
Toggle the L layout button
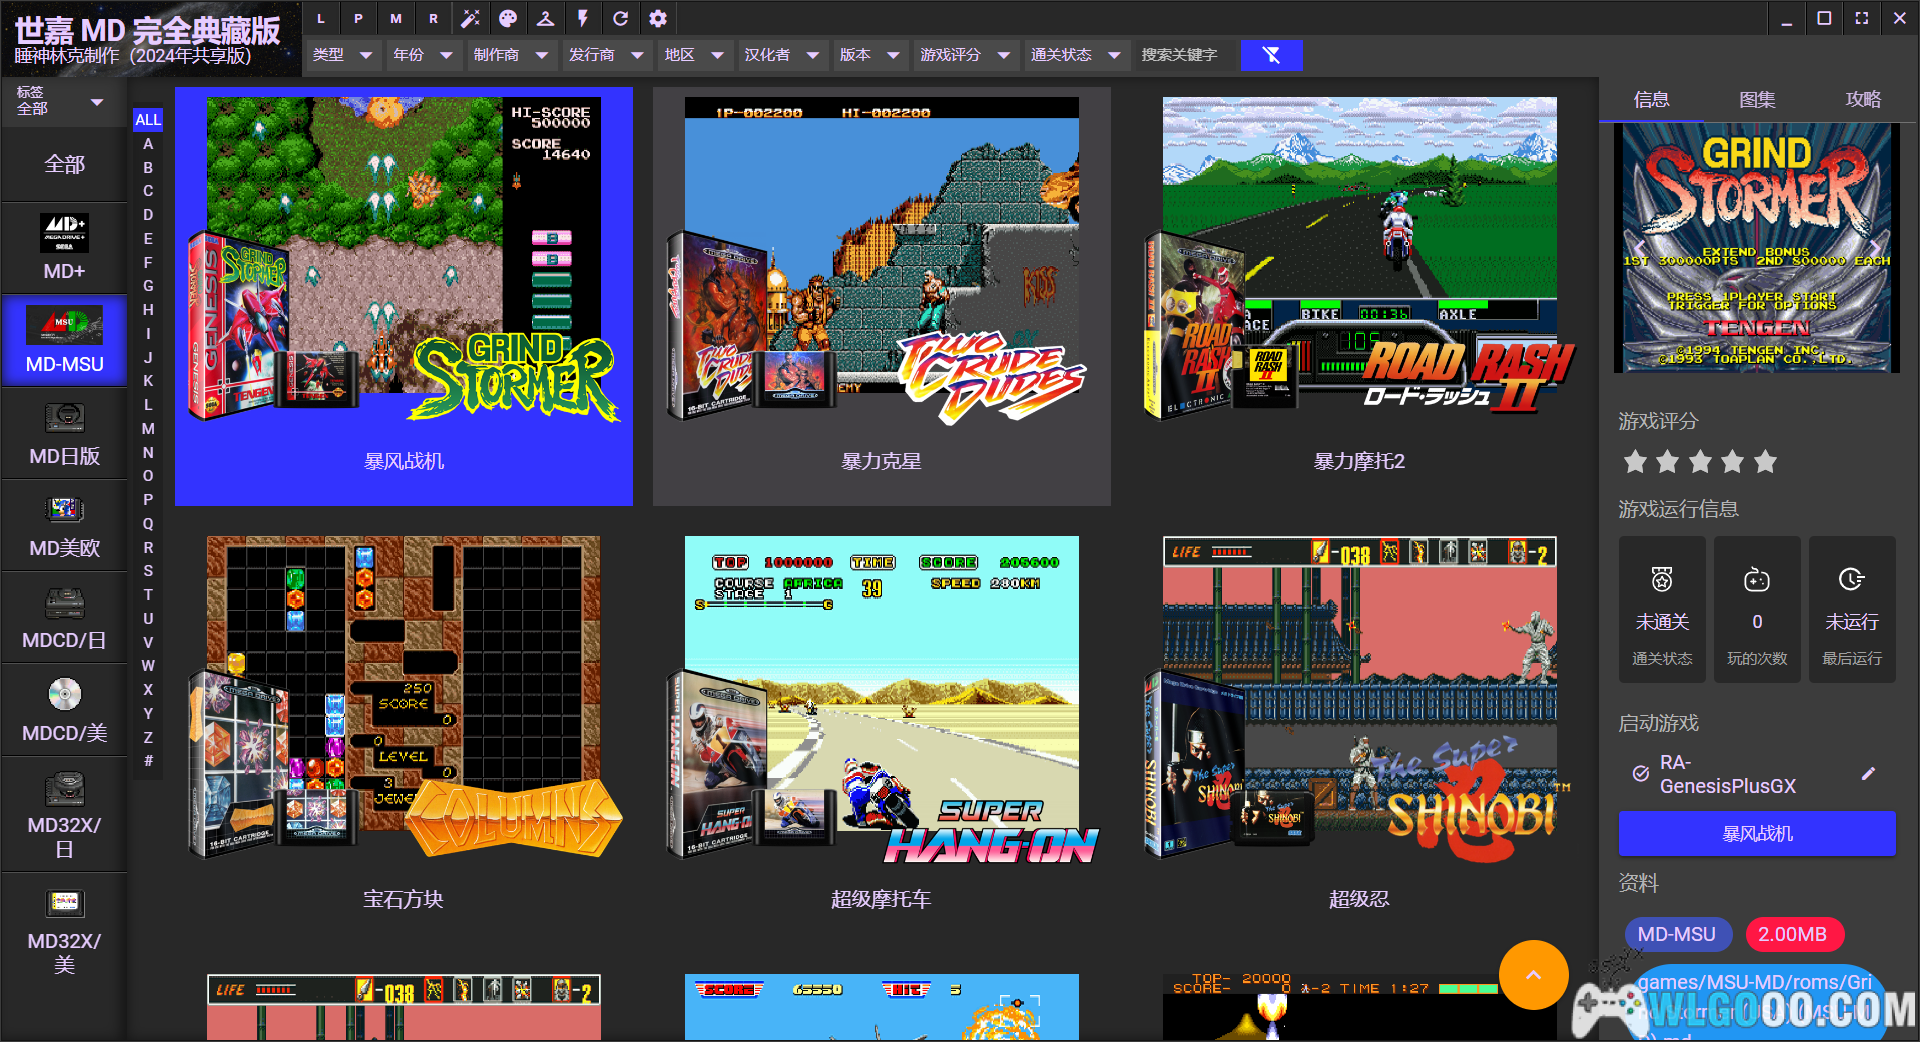[x=321, y=18]
